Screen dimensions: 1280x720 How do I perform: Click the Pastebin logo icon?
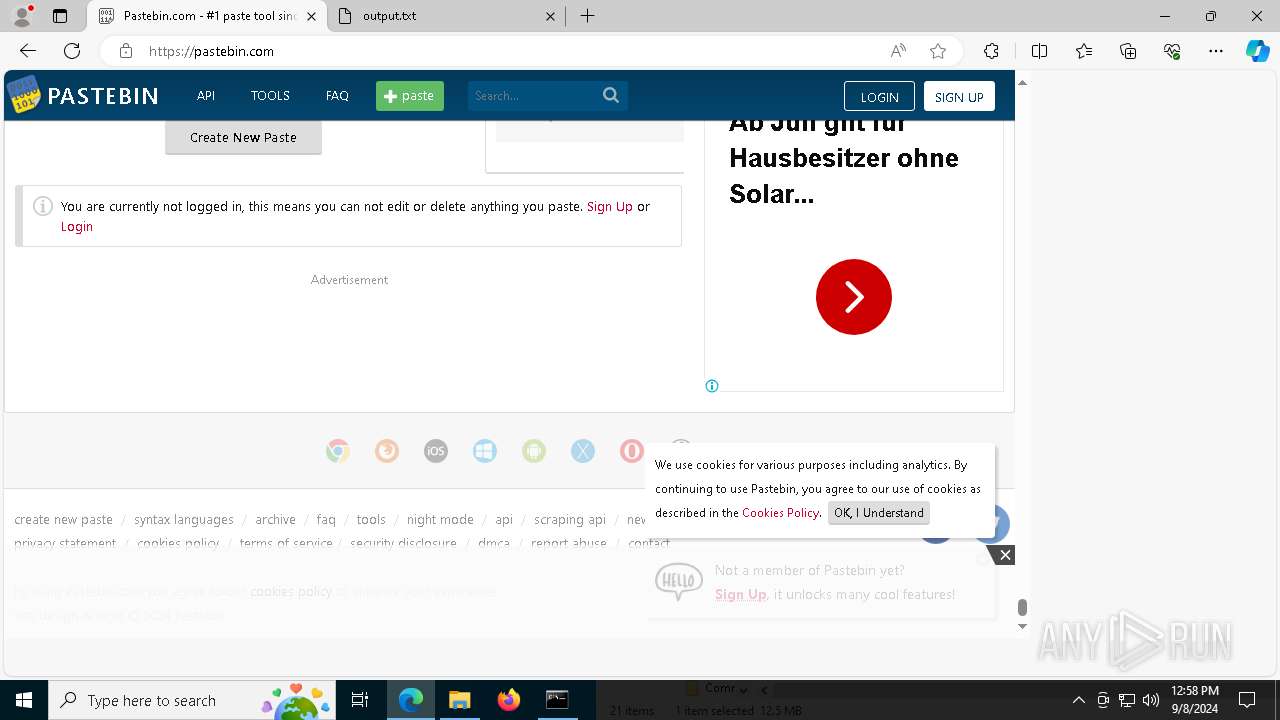tap(23, 95)
